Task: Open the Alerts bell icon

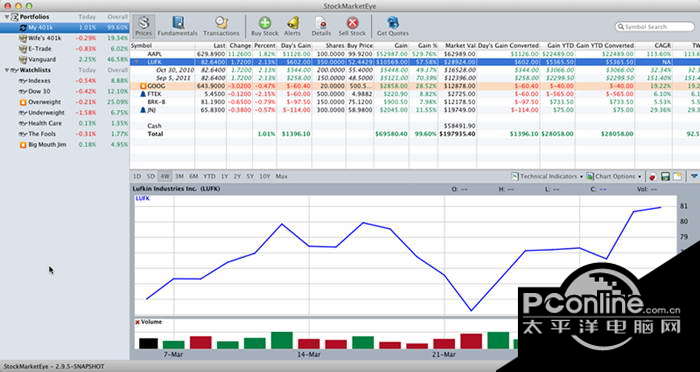Action: [x=293, y=26]
